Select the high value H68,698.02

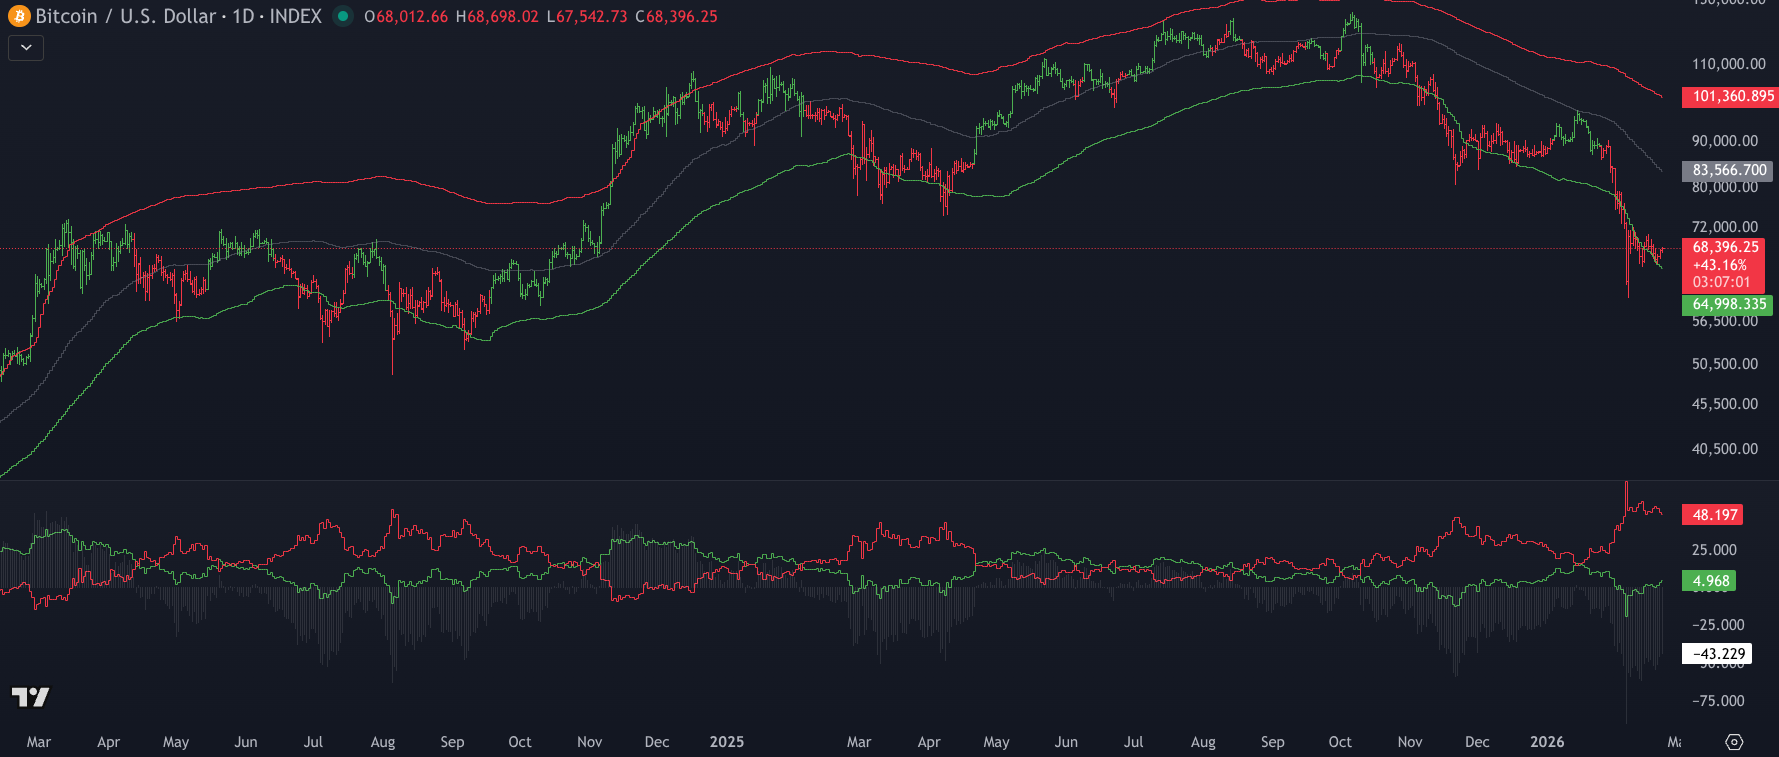pos(497,16)
